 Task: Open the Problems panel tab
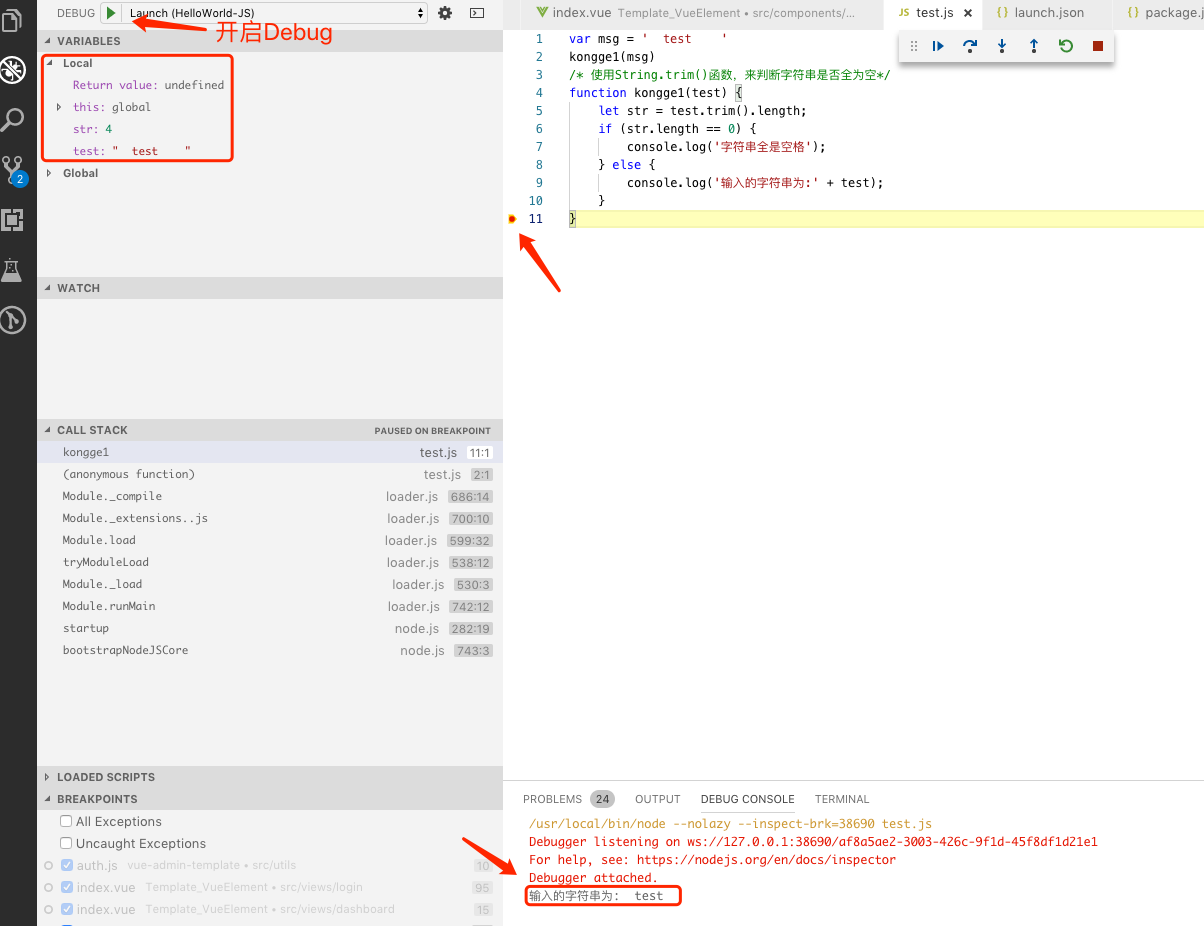[x=552, y=799]
